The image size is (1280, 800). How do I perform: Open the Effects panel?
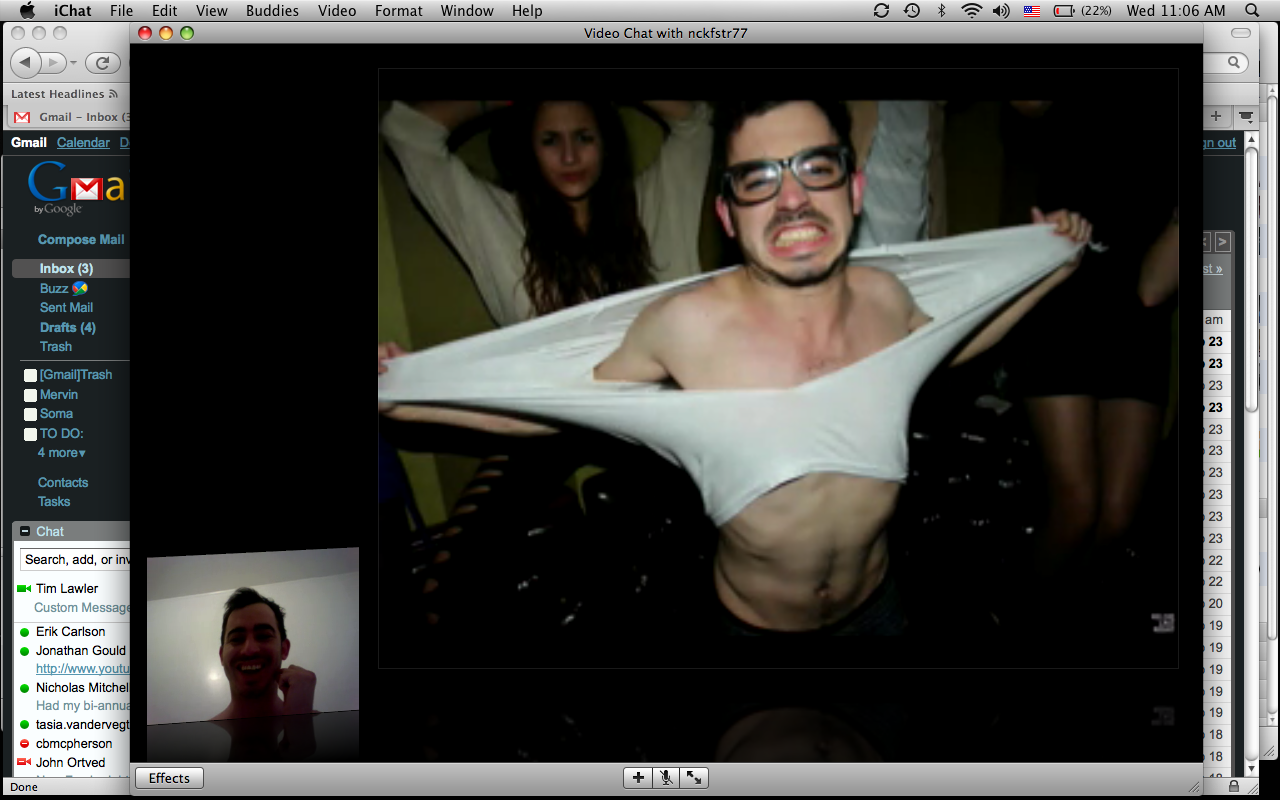click(x=169, y=778)
